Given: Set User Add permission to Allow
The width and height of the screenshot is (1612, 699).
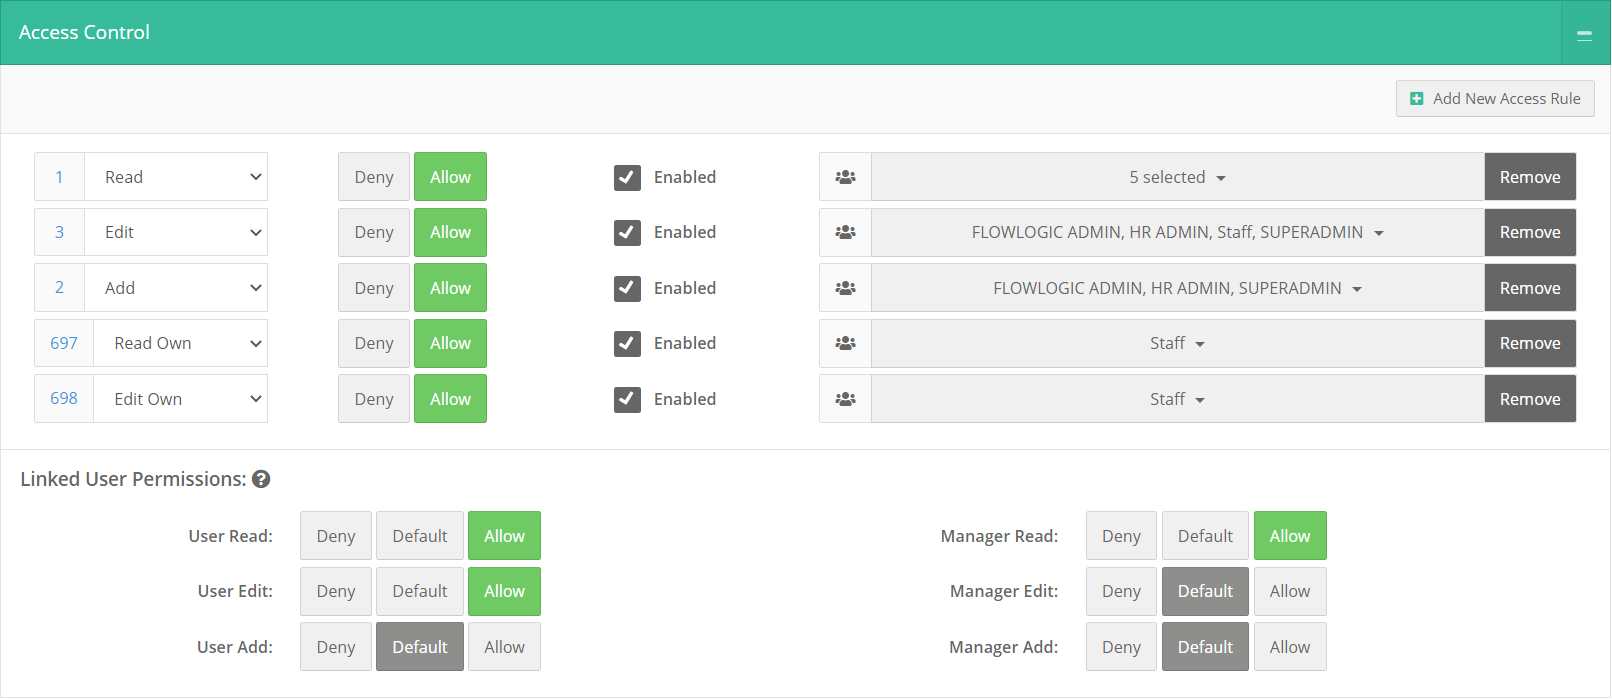Looking at the screenshot, I should pos(504,647).
